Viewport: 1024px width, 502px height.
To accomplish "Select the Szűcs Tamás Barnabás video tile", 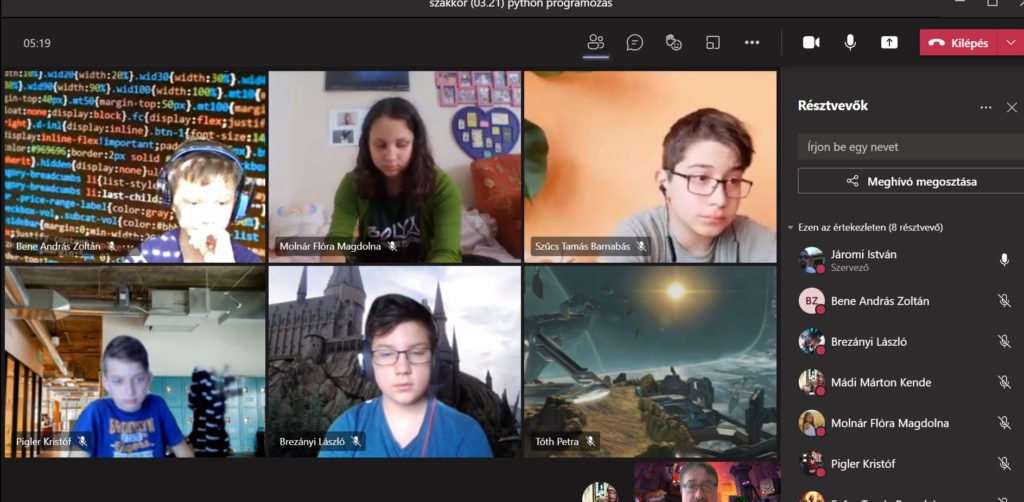I will [x=650, y=166].
